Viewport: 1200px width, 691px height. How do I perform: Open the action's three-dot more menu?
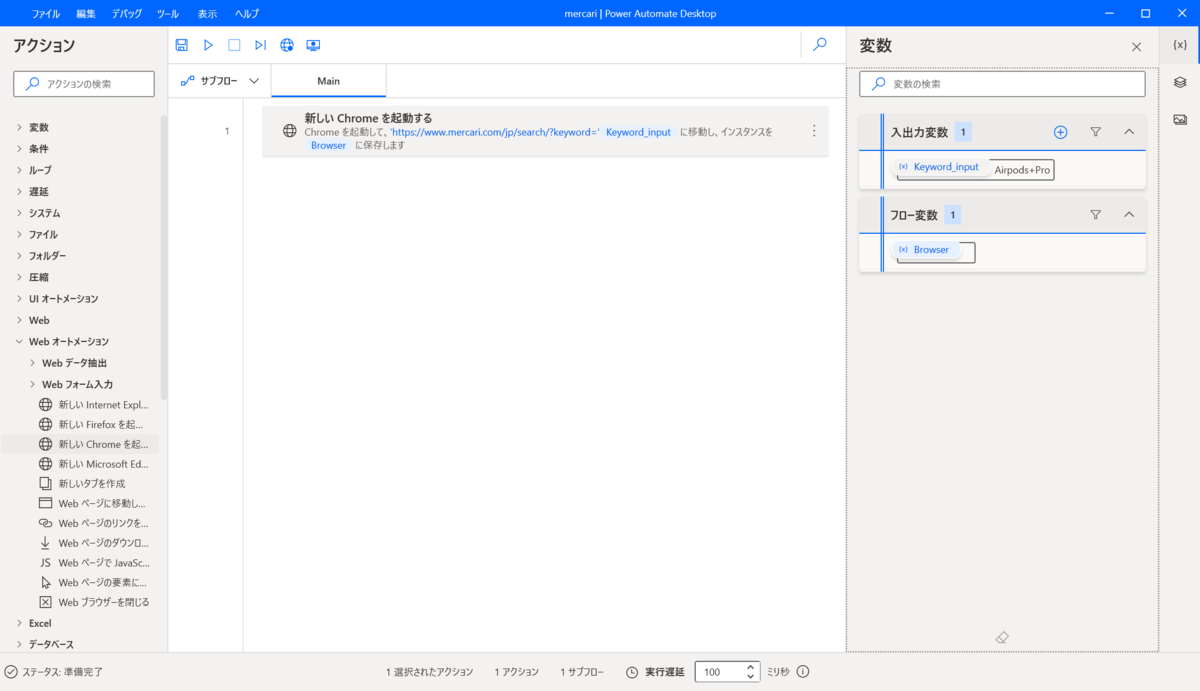[x=813, y=131]
